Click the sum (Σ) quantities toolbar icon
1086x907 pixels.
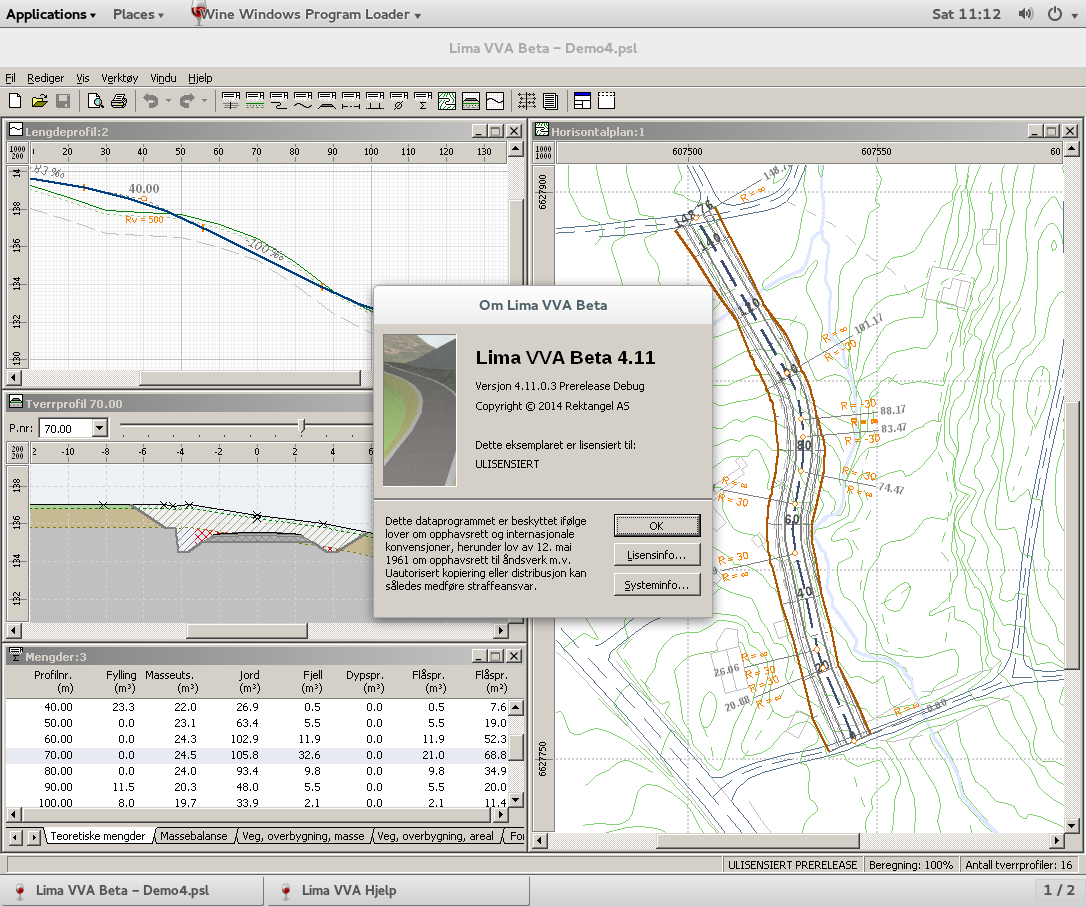(x=423, y=101)
